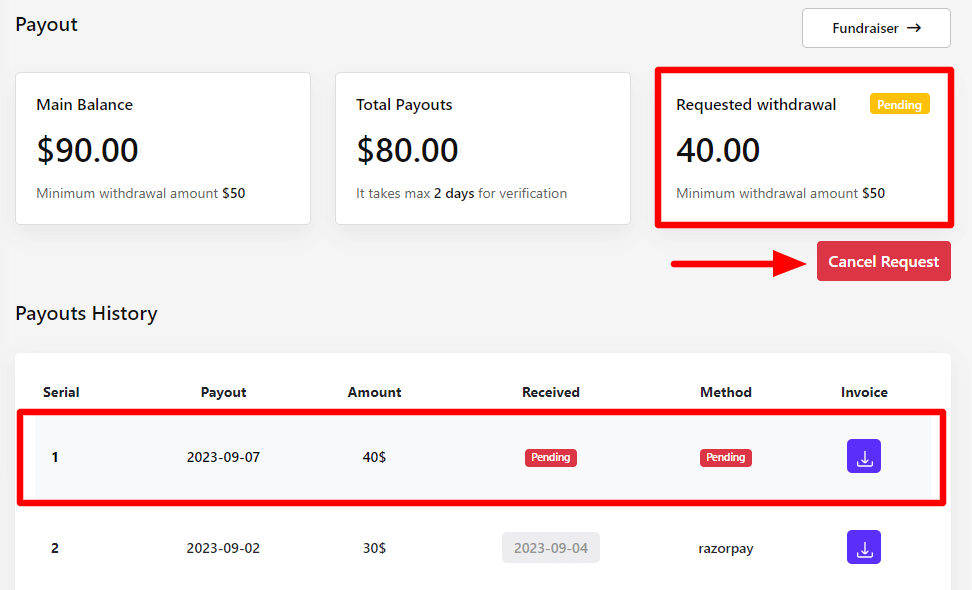The height and width of the screenshot is (590, 972).
Task: Click the Amount column header
Action: pos(374,392)
